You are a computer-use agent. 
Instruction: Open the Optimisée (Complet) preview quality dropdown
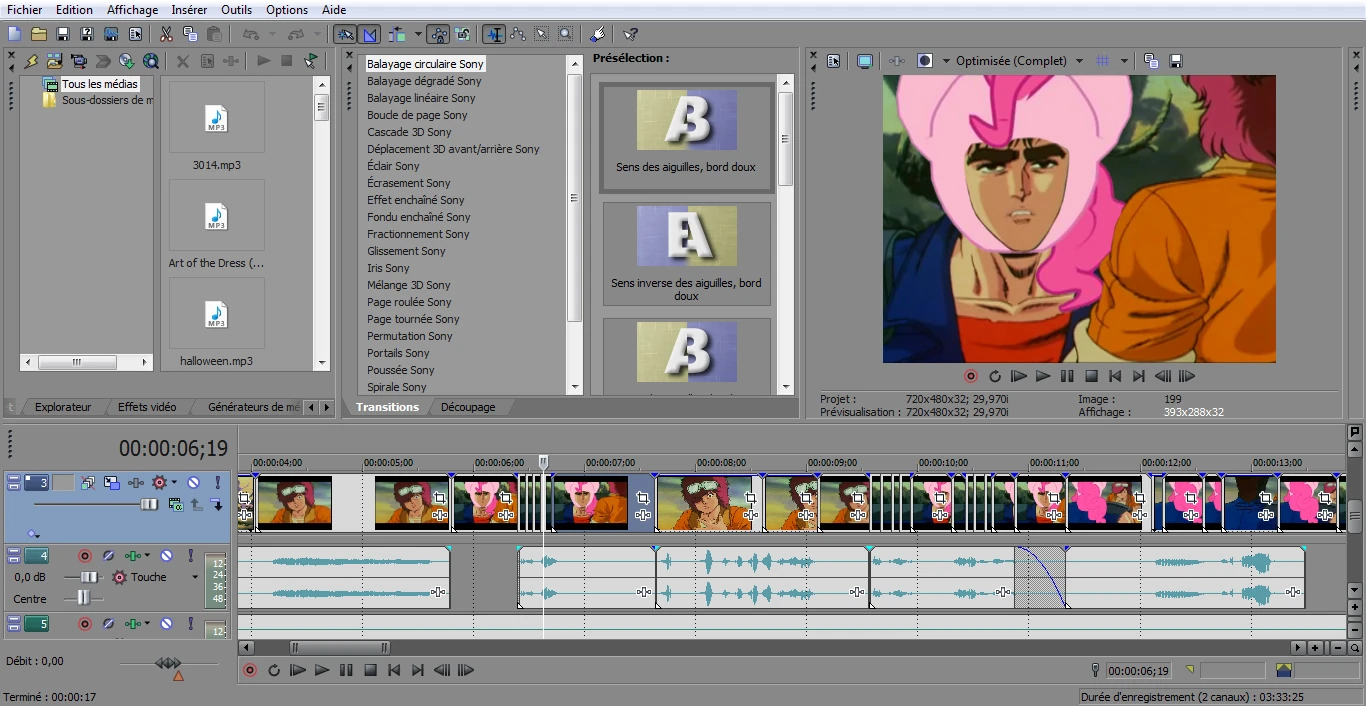[x=1079, y=61]
